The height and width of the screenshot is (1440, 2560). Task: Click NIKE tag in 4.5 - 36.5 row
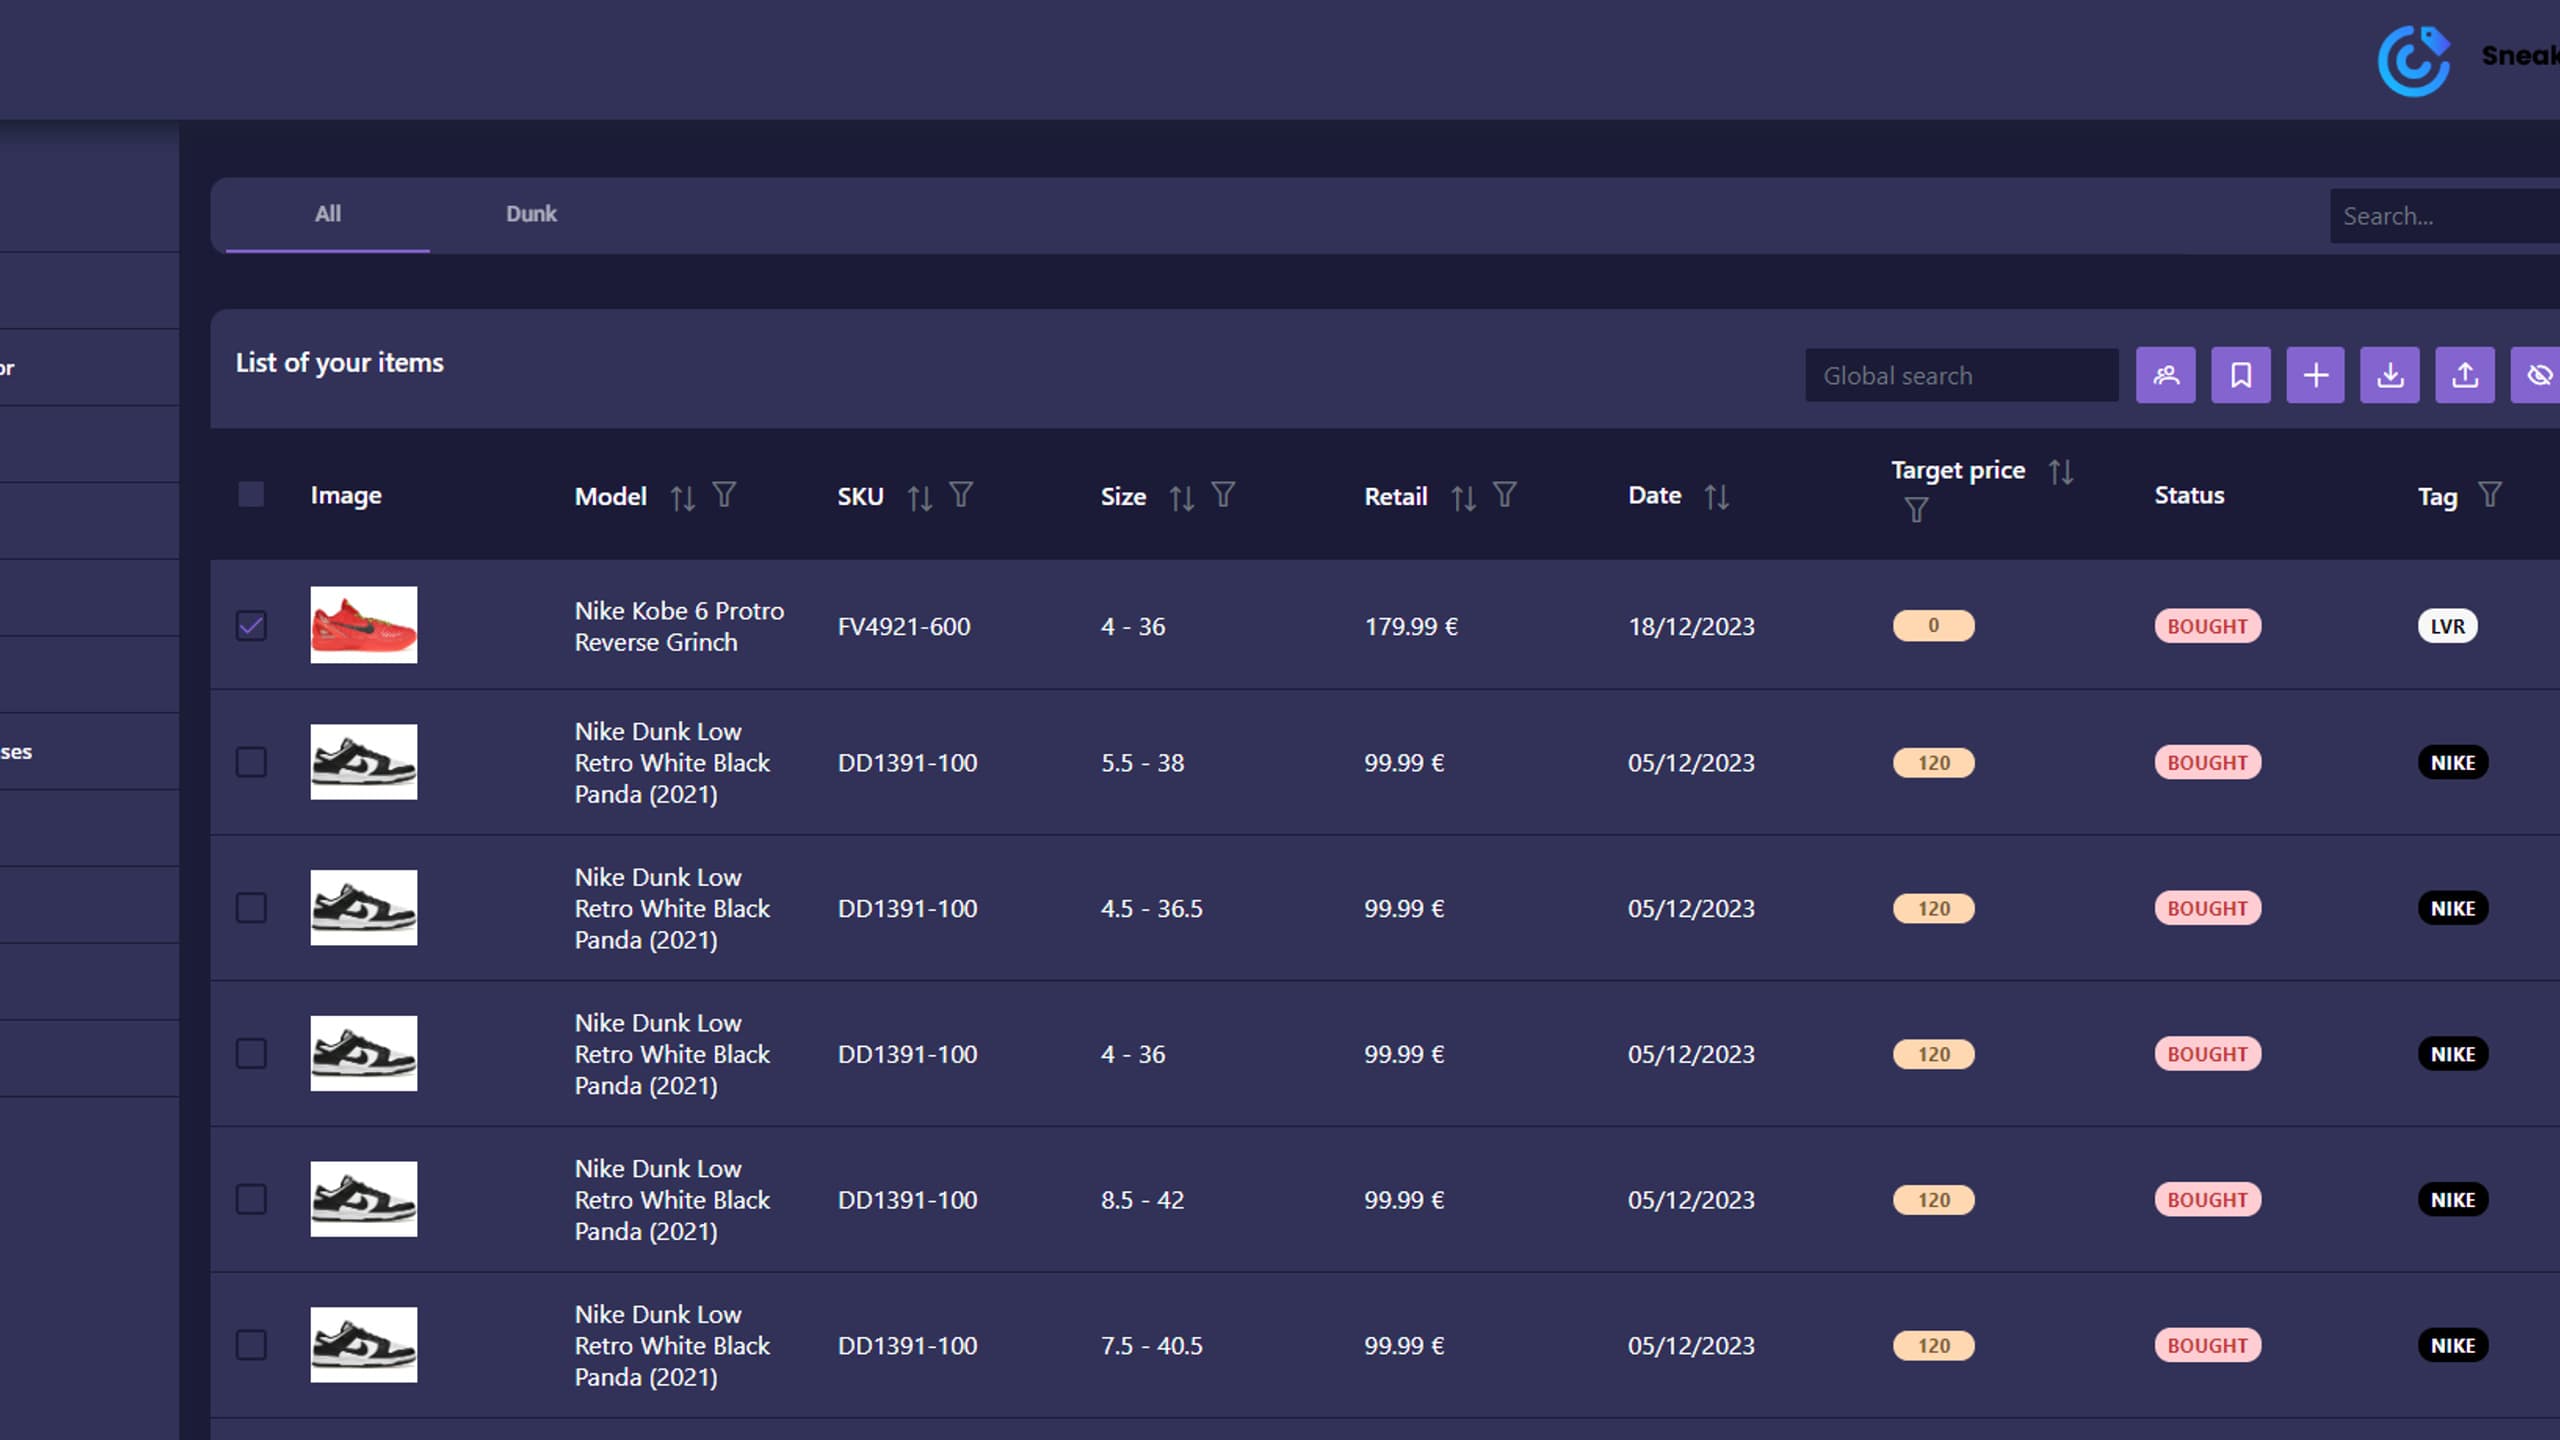pyautogui.click(x=2453, y=908)
